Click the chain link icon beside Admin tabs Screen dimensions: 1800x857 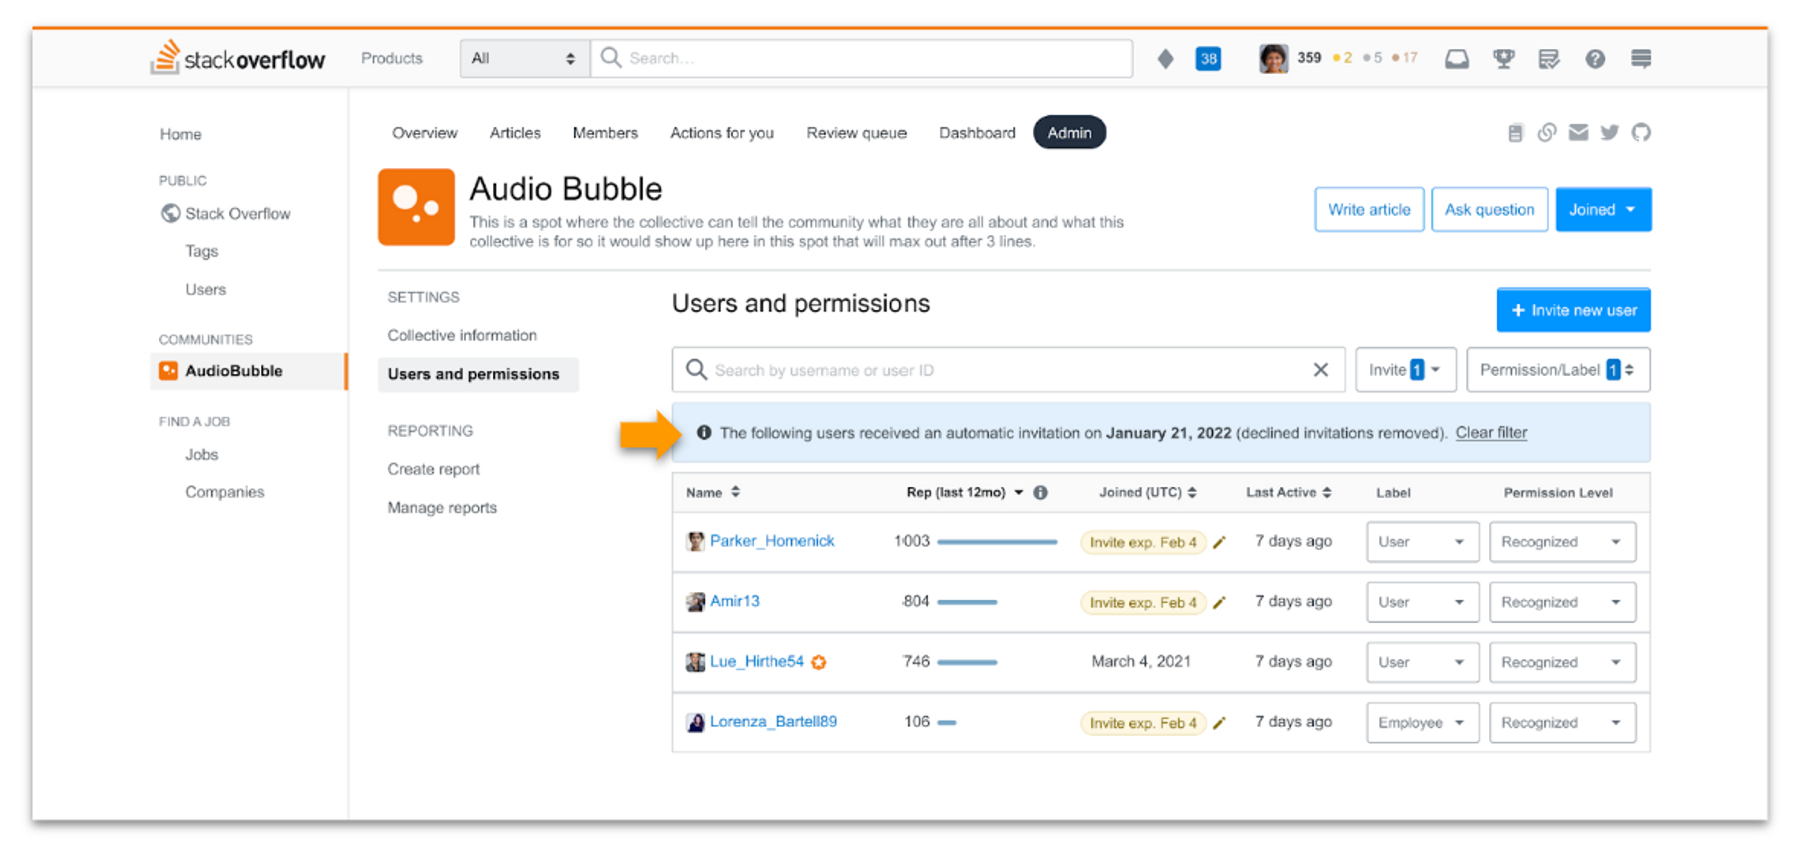click(1547, 133)
